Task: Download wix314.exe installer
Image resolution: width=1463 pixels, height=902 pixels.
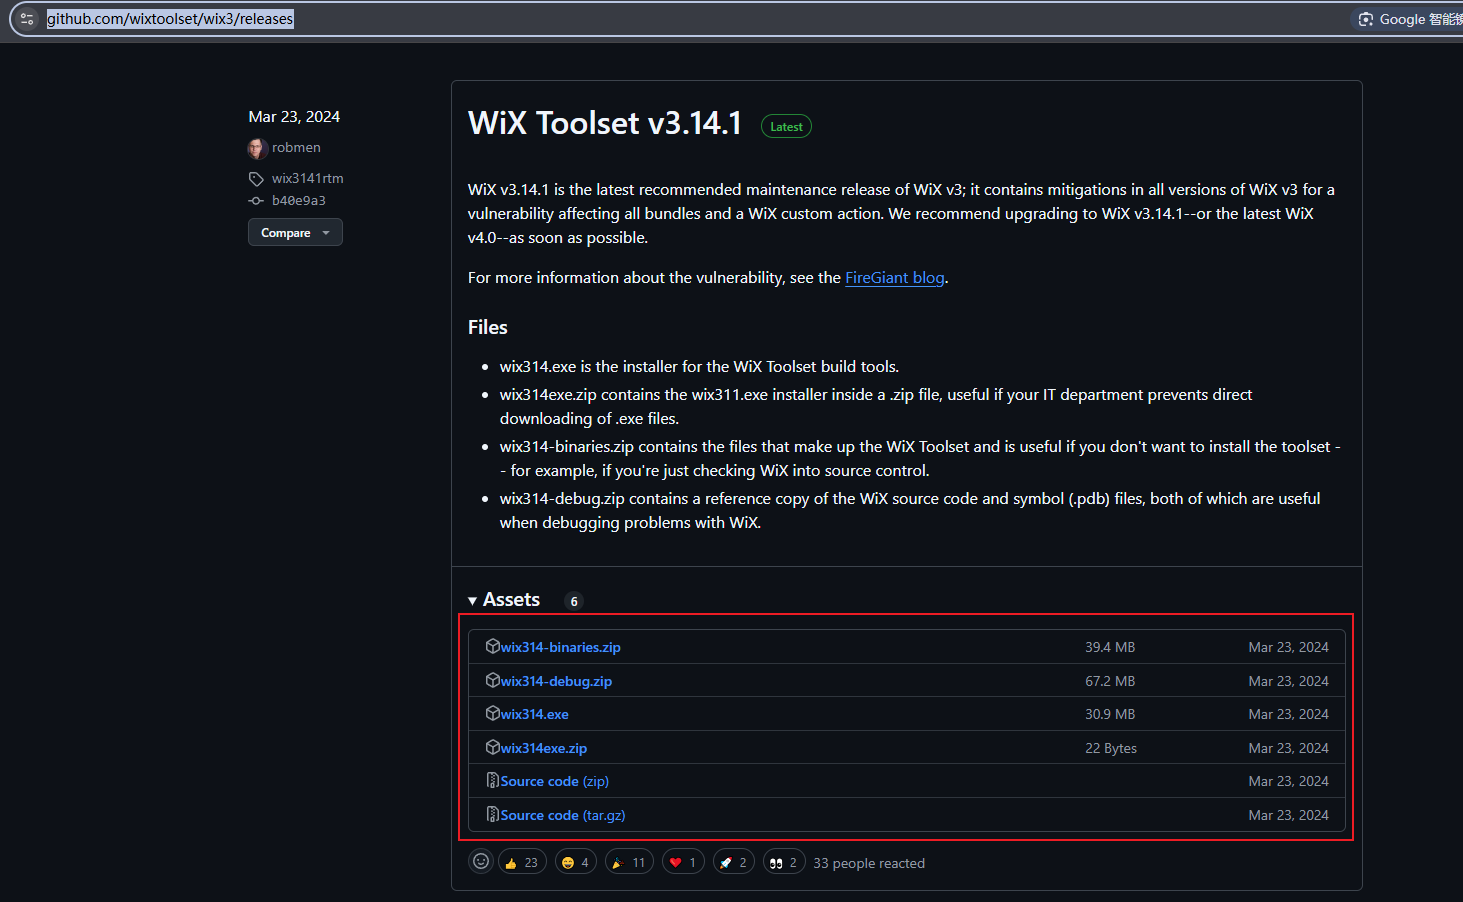Action: click(x=534, y=714)
